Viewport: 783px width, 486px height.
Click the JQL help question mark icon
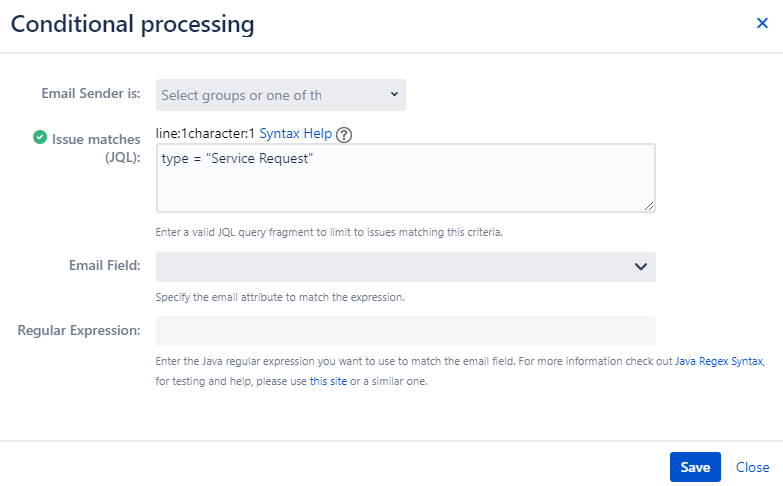(x=344, y=135)
